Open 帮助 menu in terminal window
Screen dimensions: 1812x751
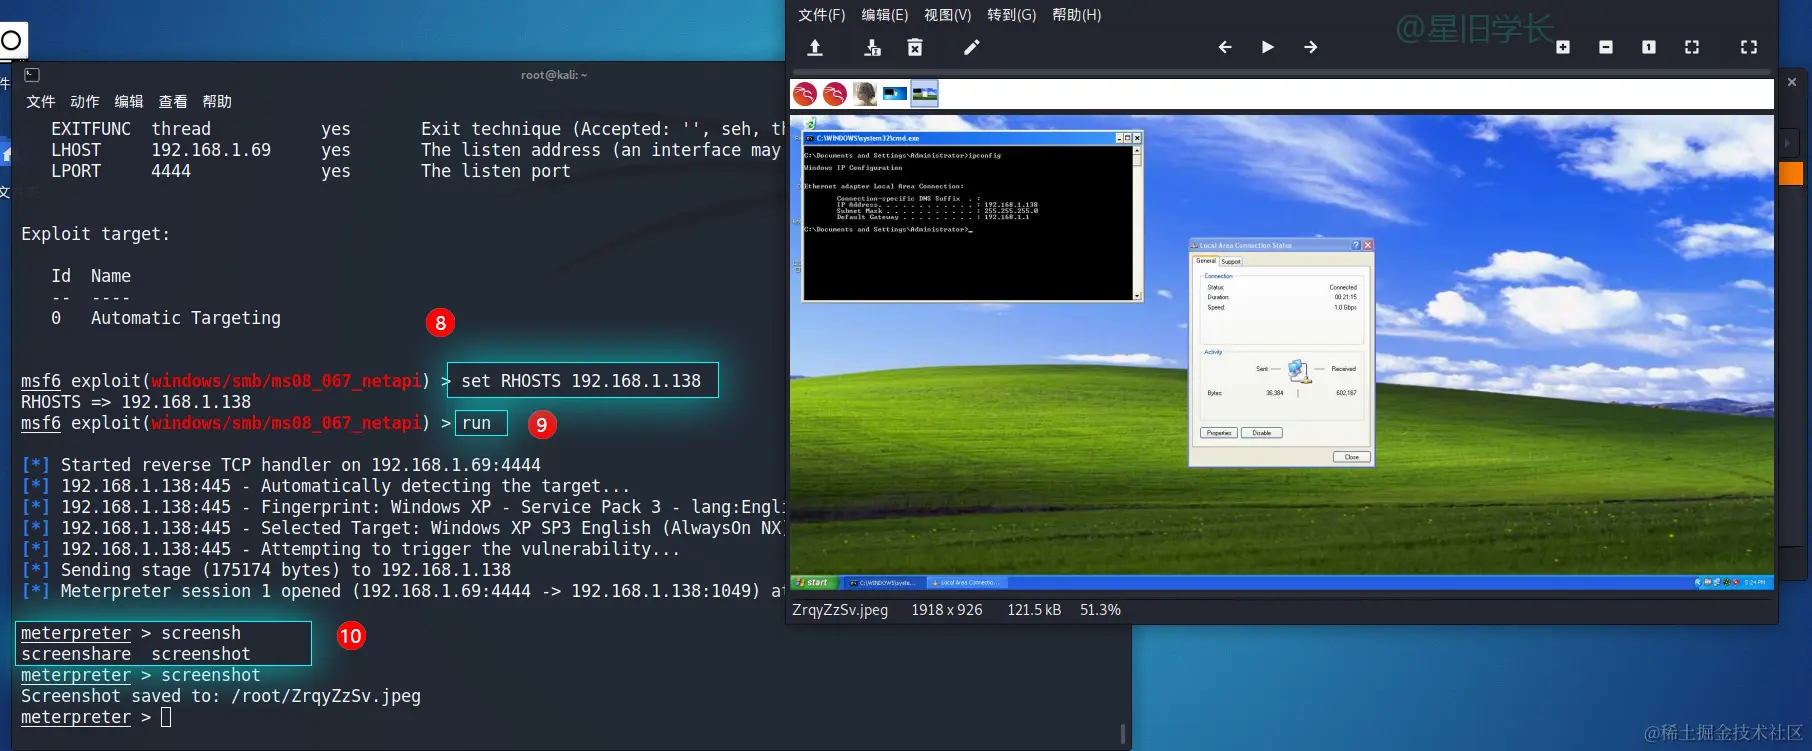217,102
